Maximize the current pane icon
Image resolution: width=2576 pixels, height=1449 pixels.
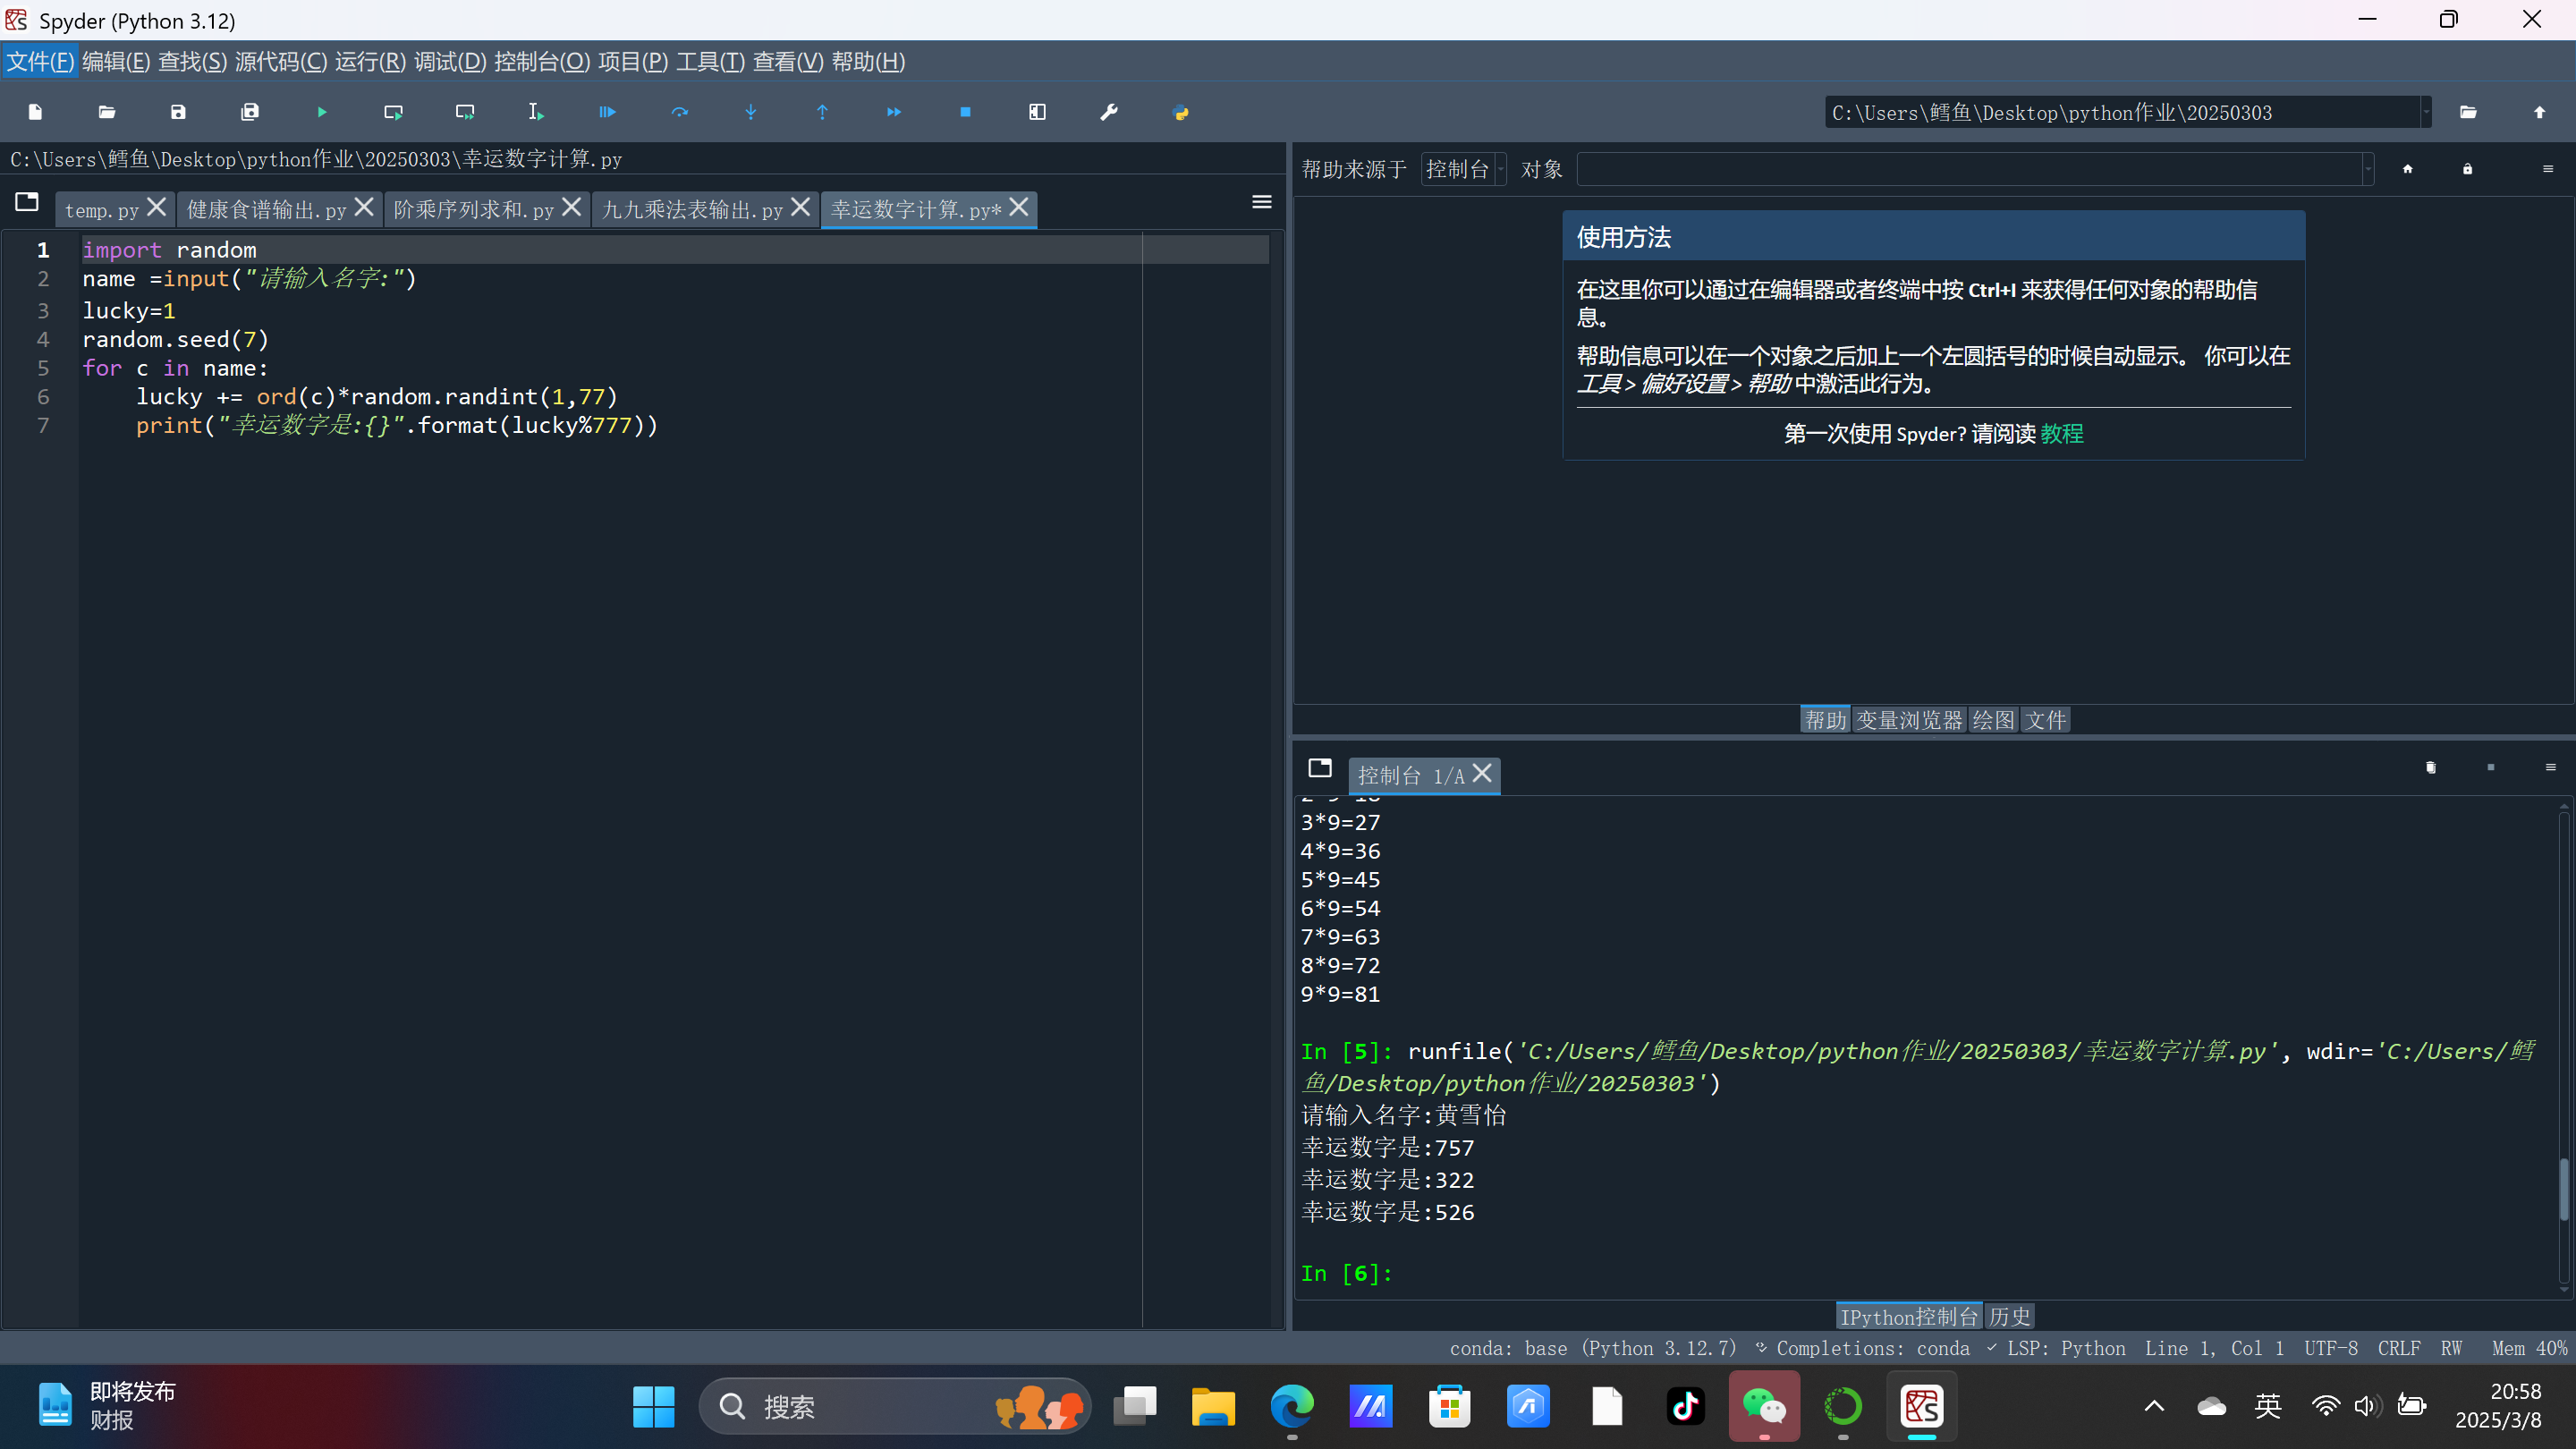1037,112
